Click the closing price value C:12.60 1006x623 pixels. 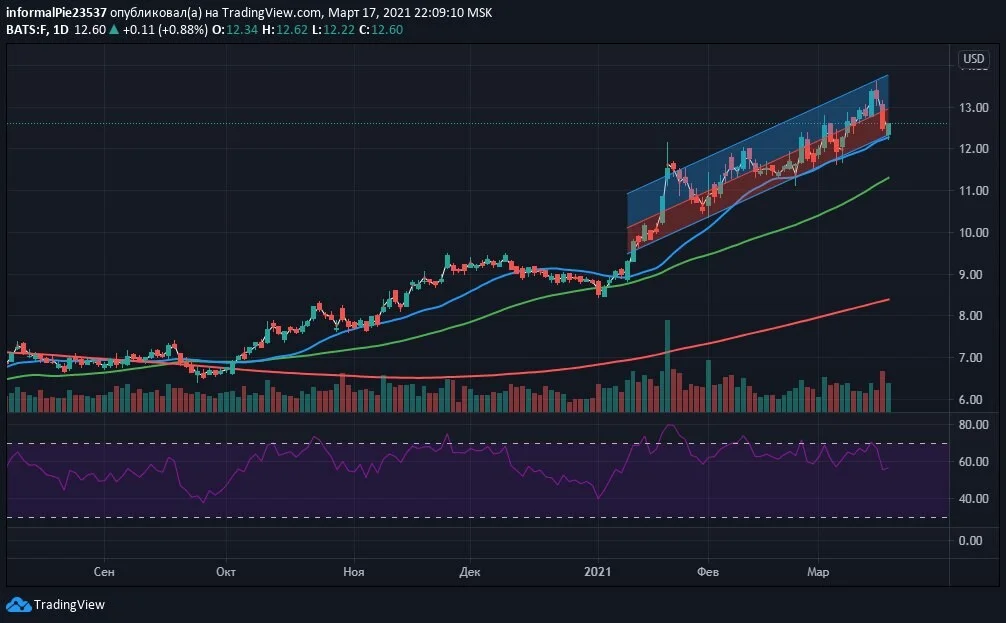[380, 30]
